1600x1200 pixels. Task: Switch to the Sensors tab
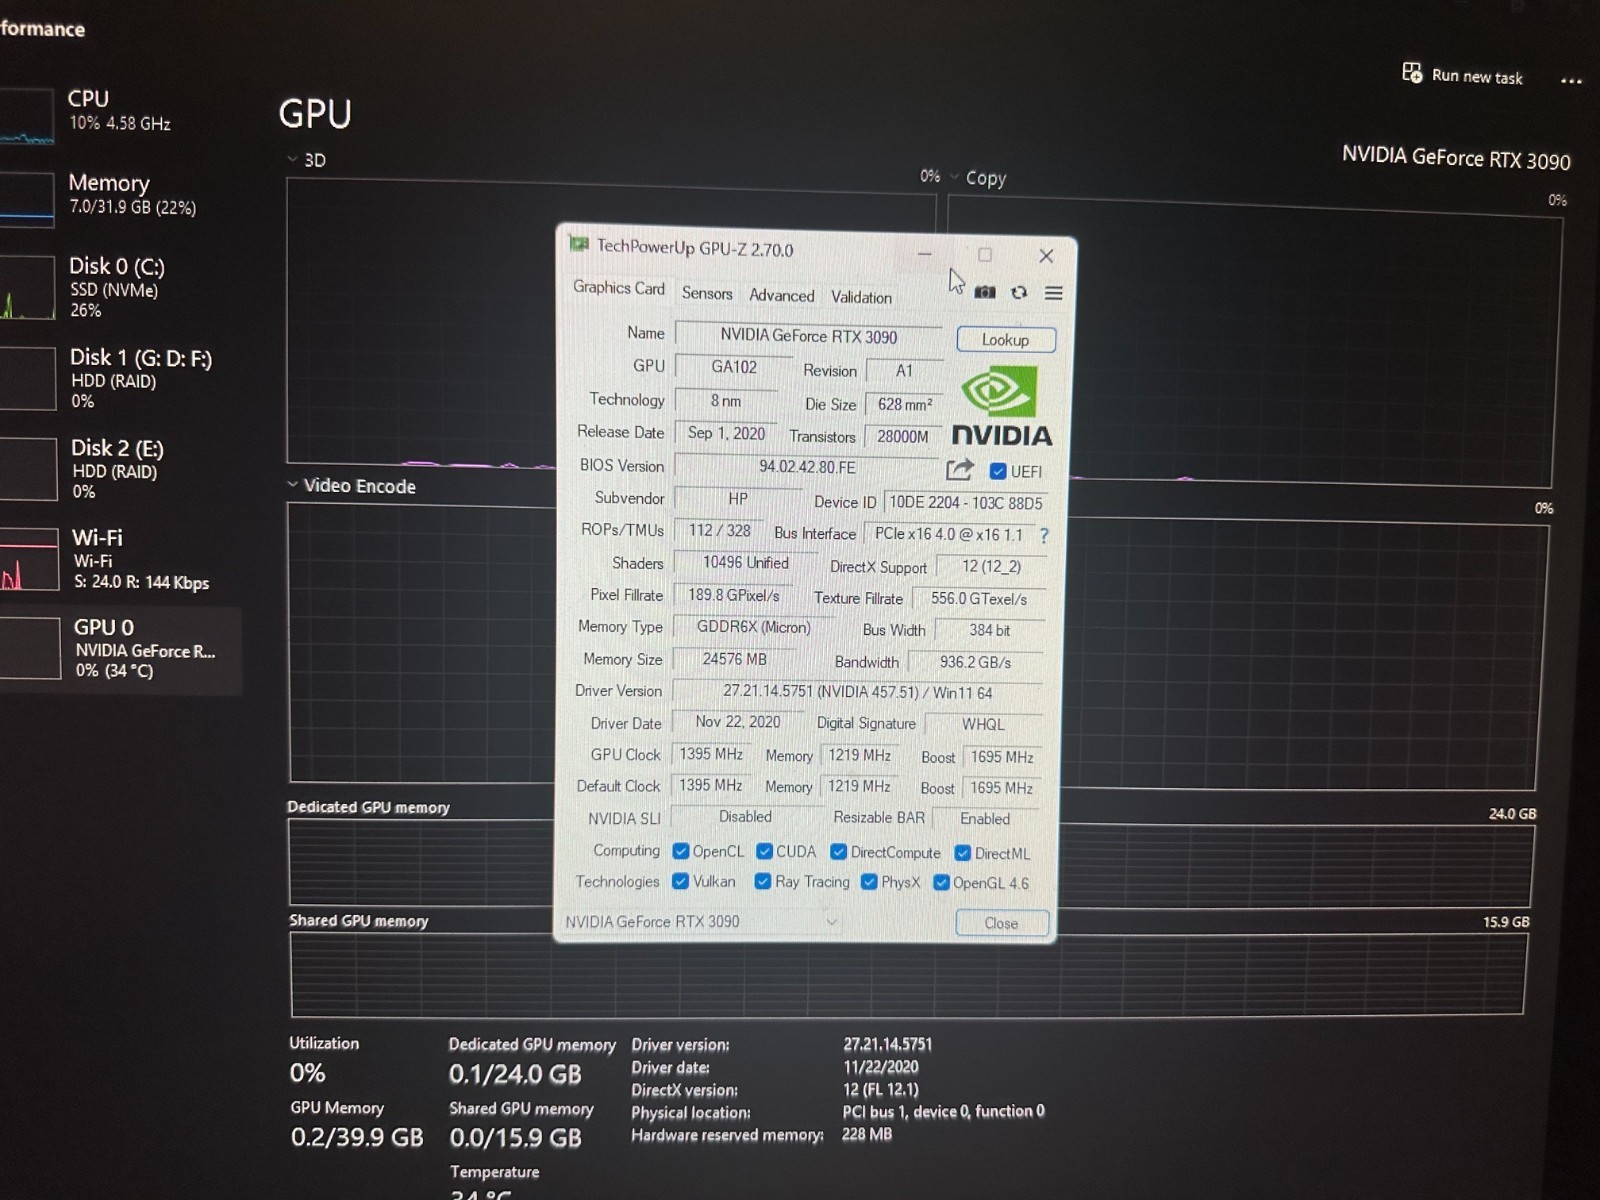point(707,293)
